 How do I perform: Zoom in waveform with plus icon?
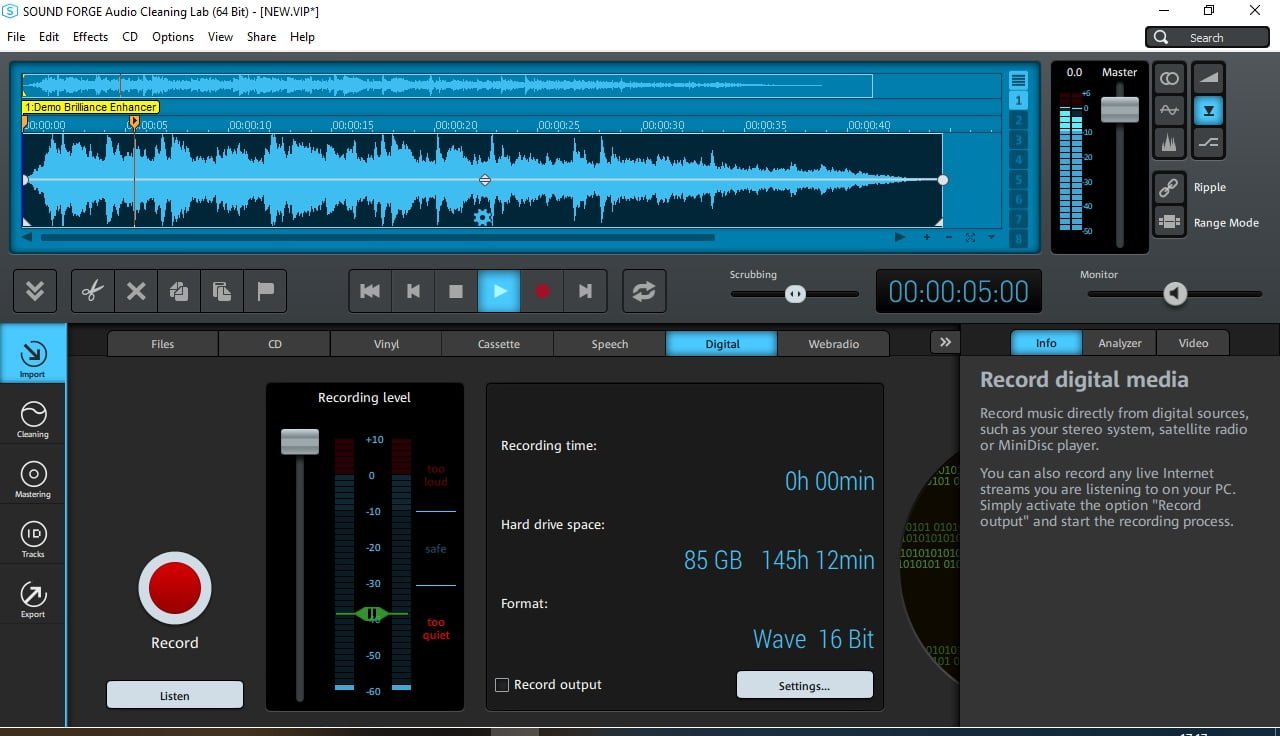click(x=927, y=237)
